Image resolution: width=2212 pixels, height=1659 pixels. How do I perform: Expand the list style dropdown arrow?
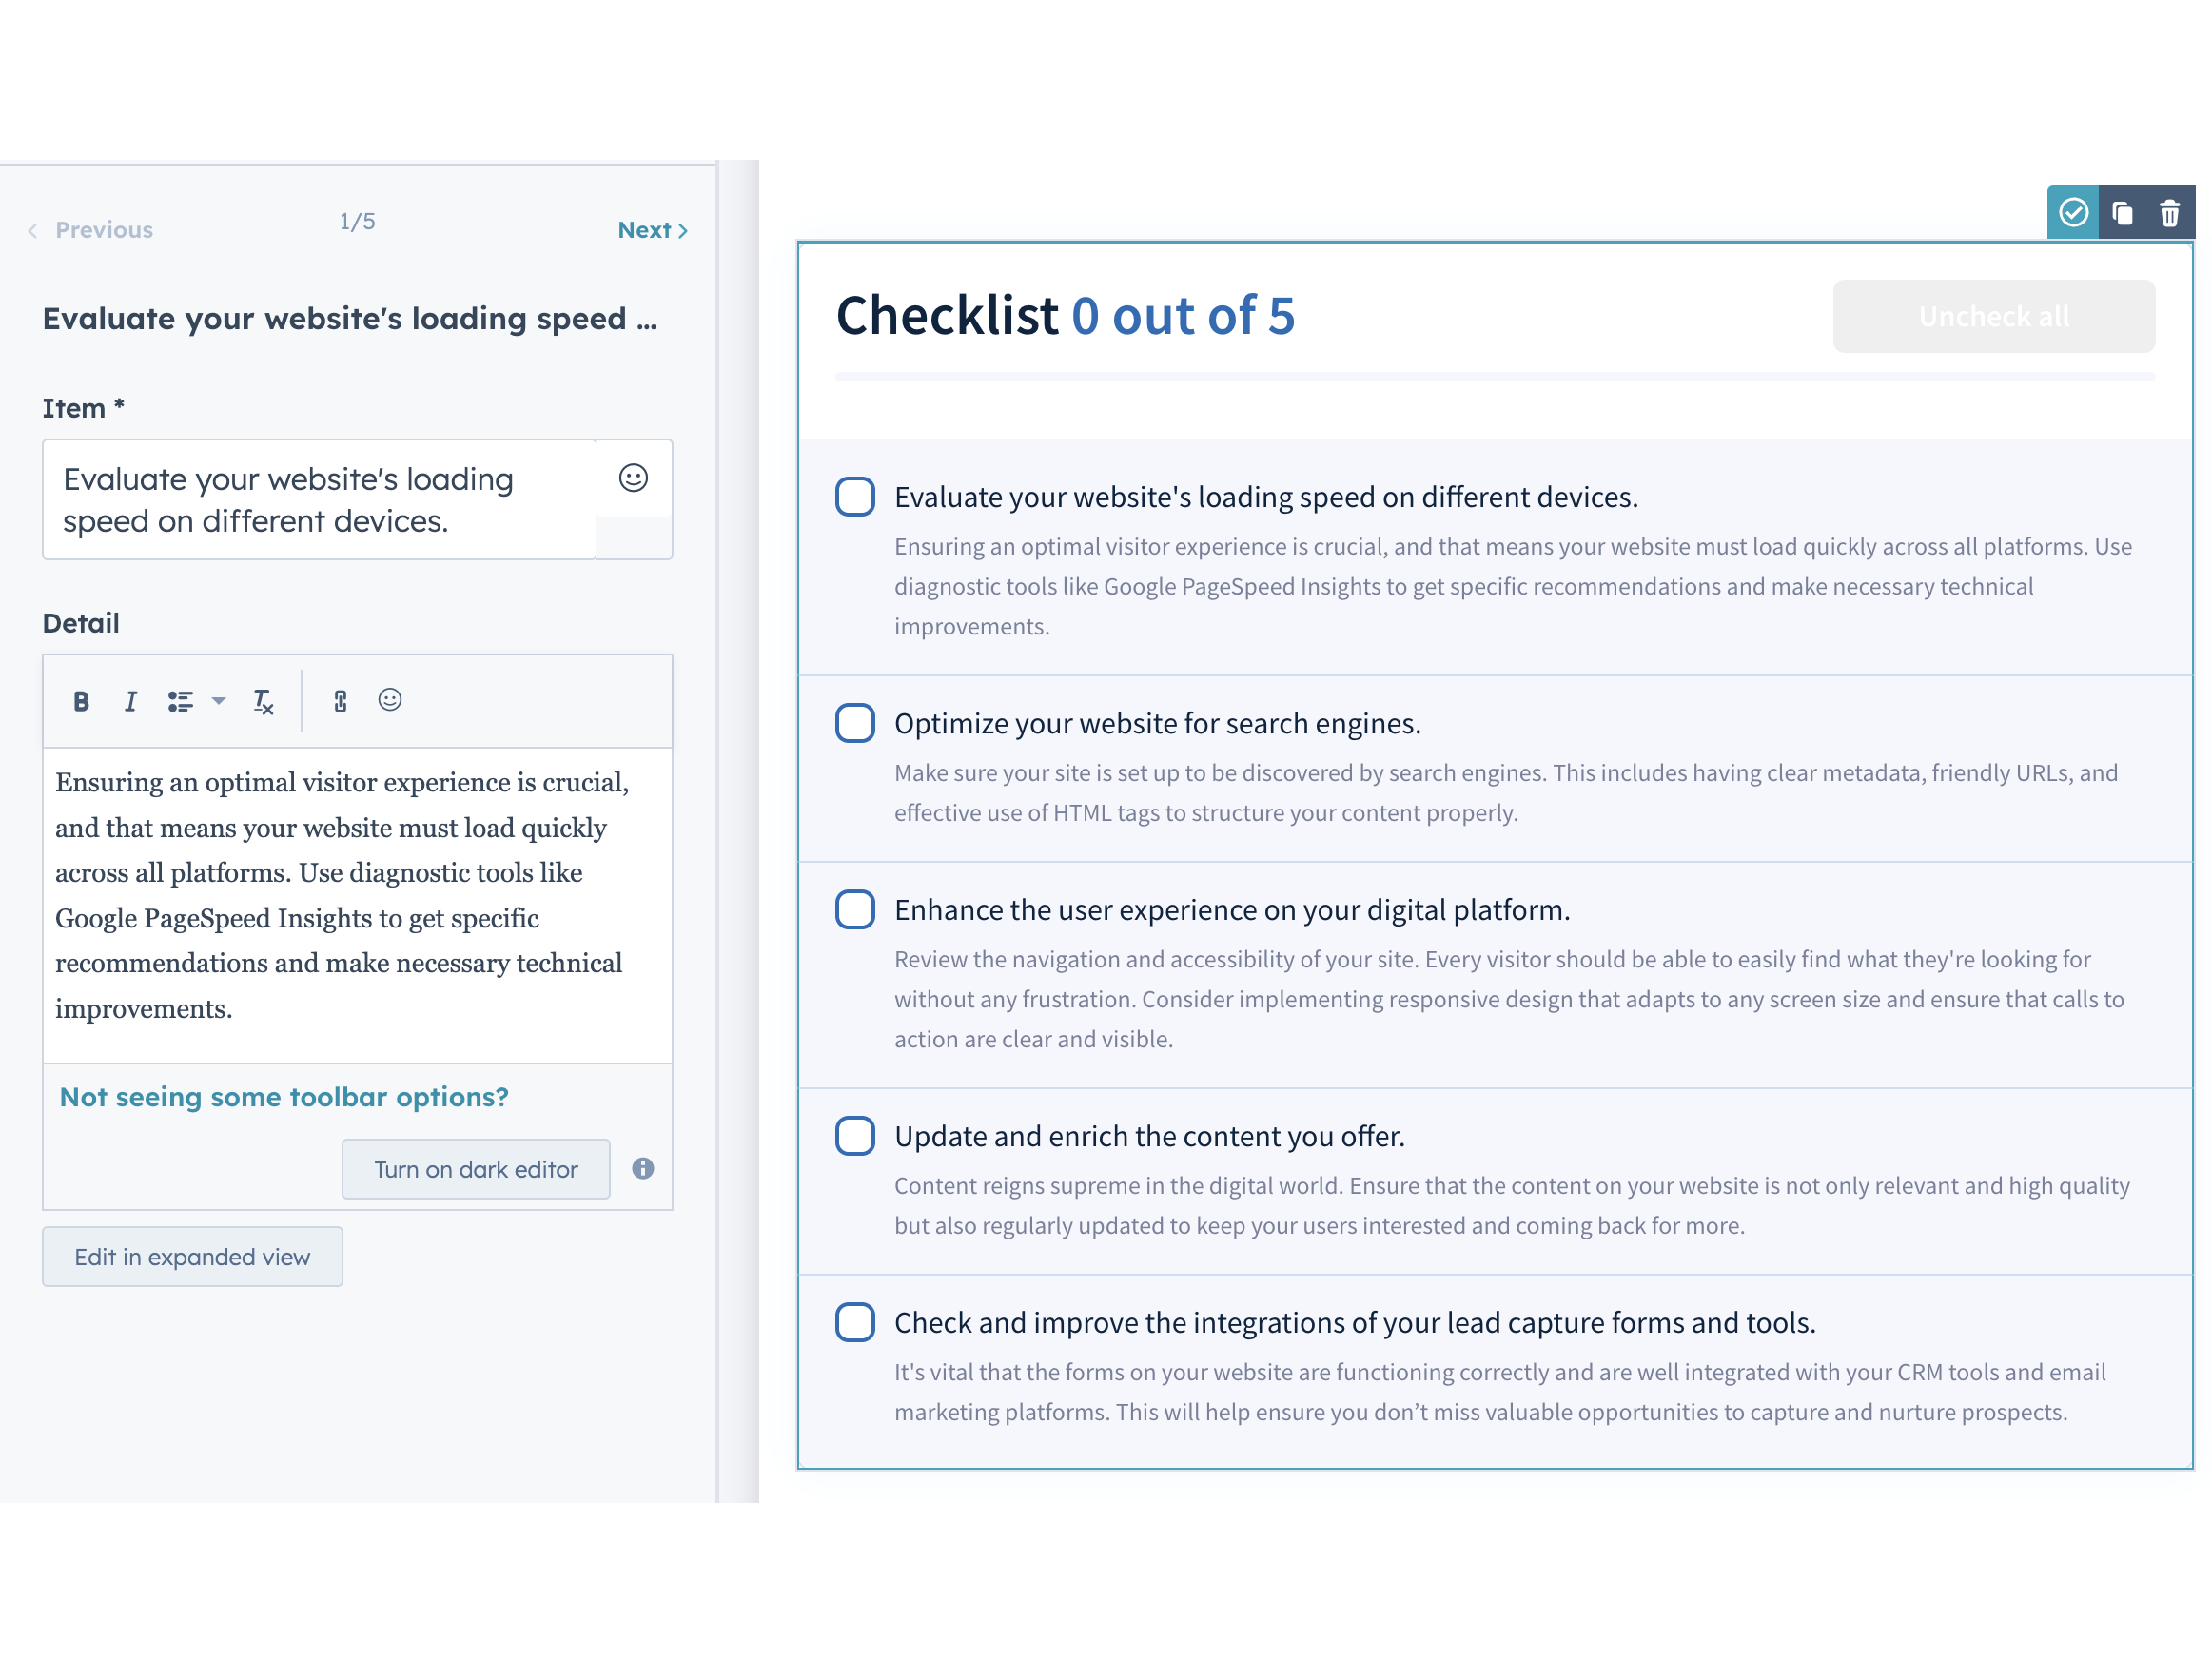219,701
